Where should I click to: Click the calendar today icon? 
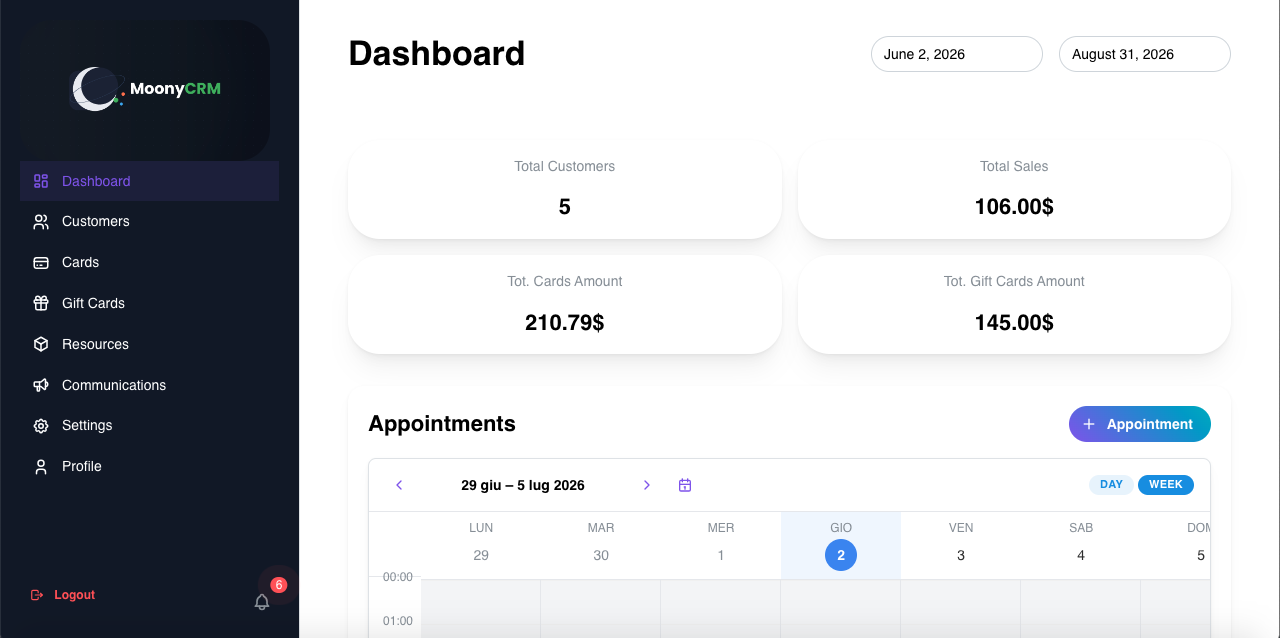685,485
